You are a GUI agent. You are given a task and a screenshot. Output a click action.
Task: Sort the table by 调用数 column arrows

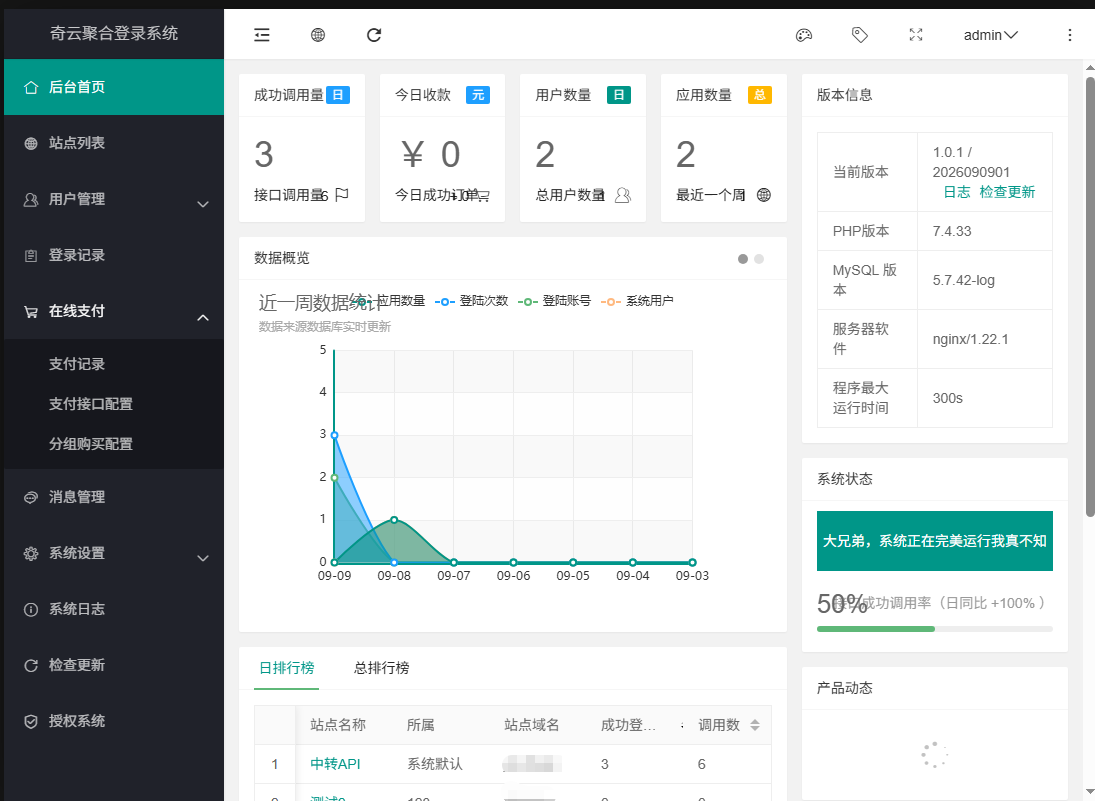(755, 725)
